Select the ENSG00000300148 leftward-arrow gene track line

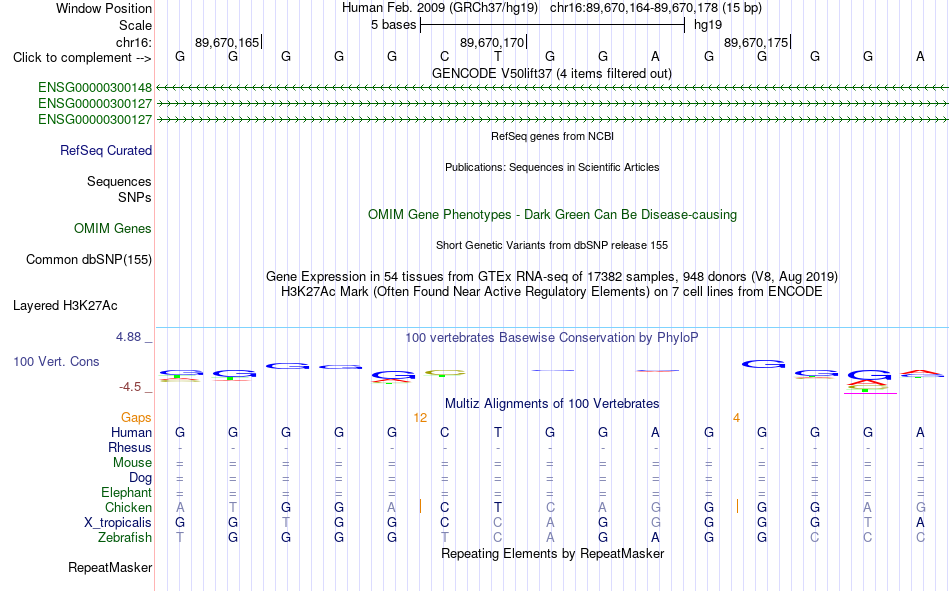click(552, 88)
